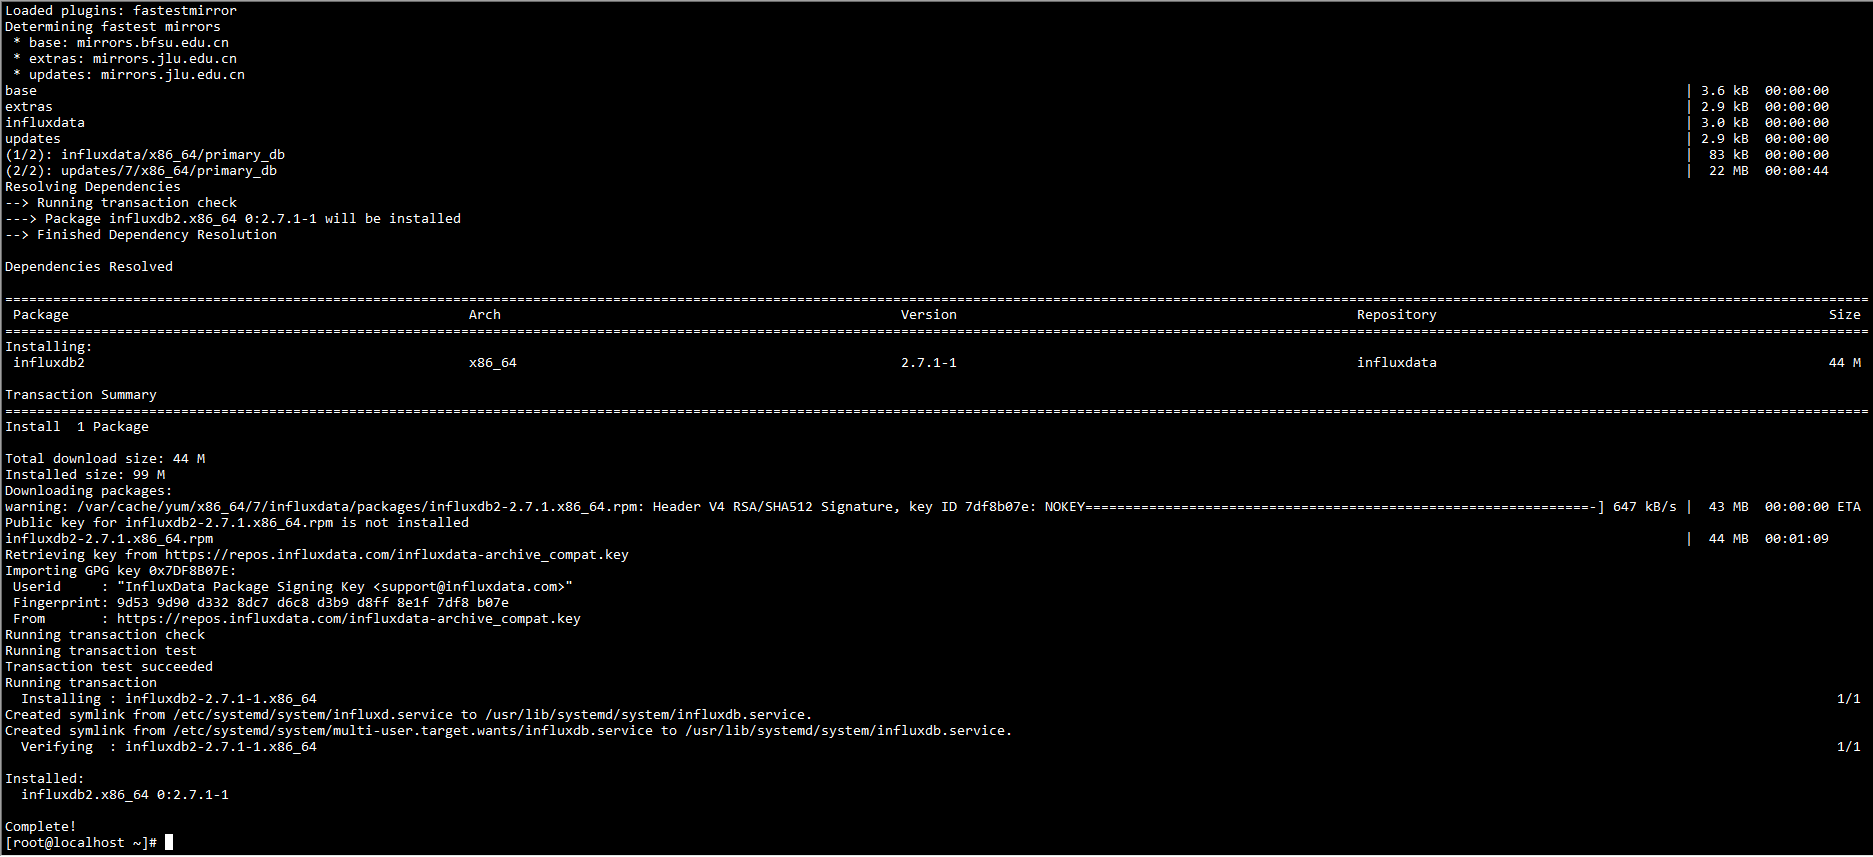1873x857 pixels.
Task: Click the "Dependencies Resolved" text
Action: tap(89, 267)
